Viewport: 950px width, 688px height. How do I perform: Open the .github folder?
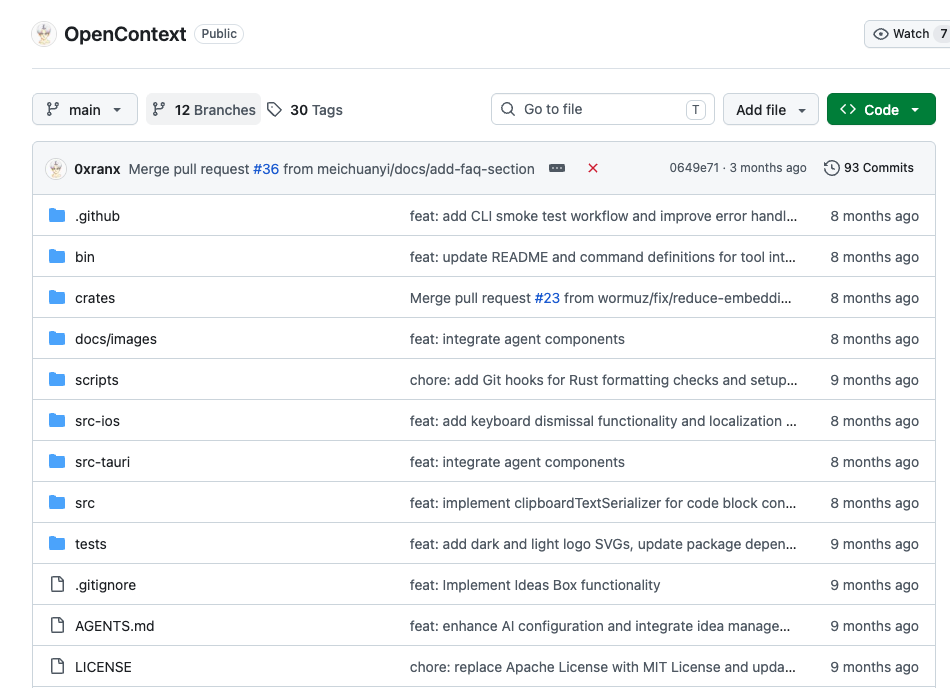click(97, 216)
